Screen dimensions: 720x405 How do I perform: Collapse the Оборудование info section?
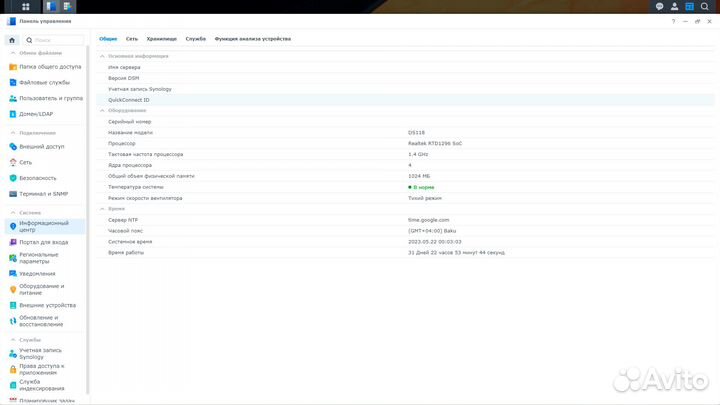[102, 111]
